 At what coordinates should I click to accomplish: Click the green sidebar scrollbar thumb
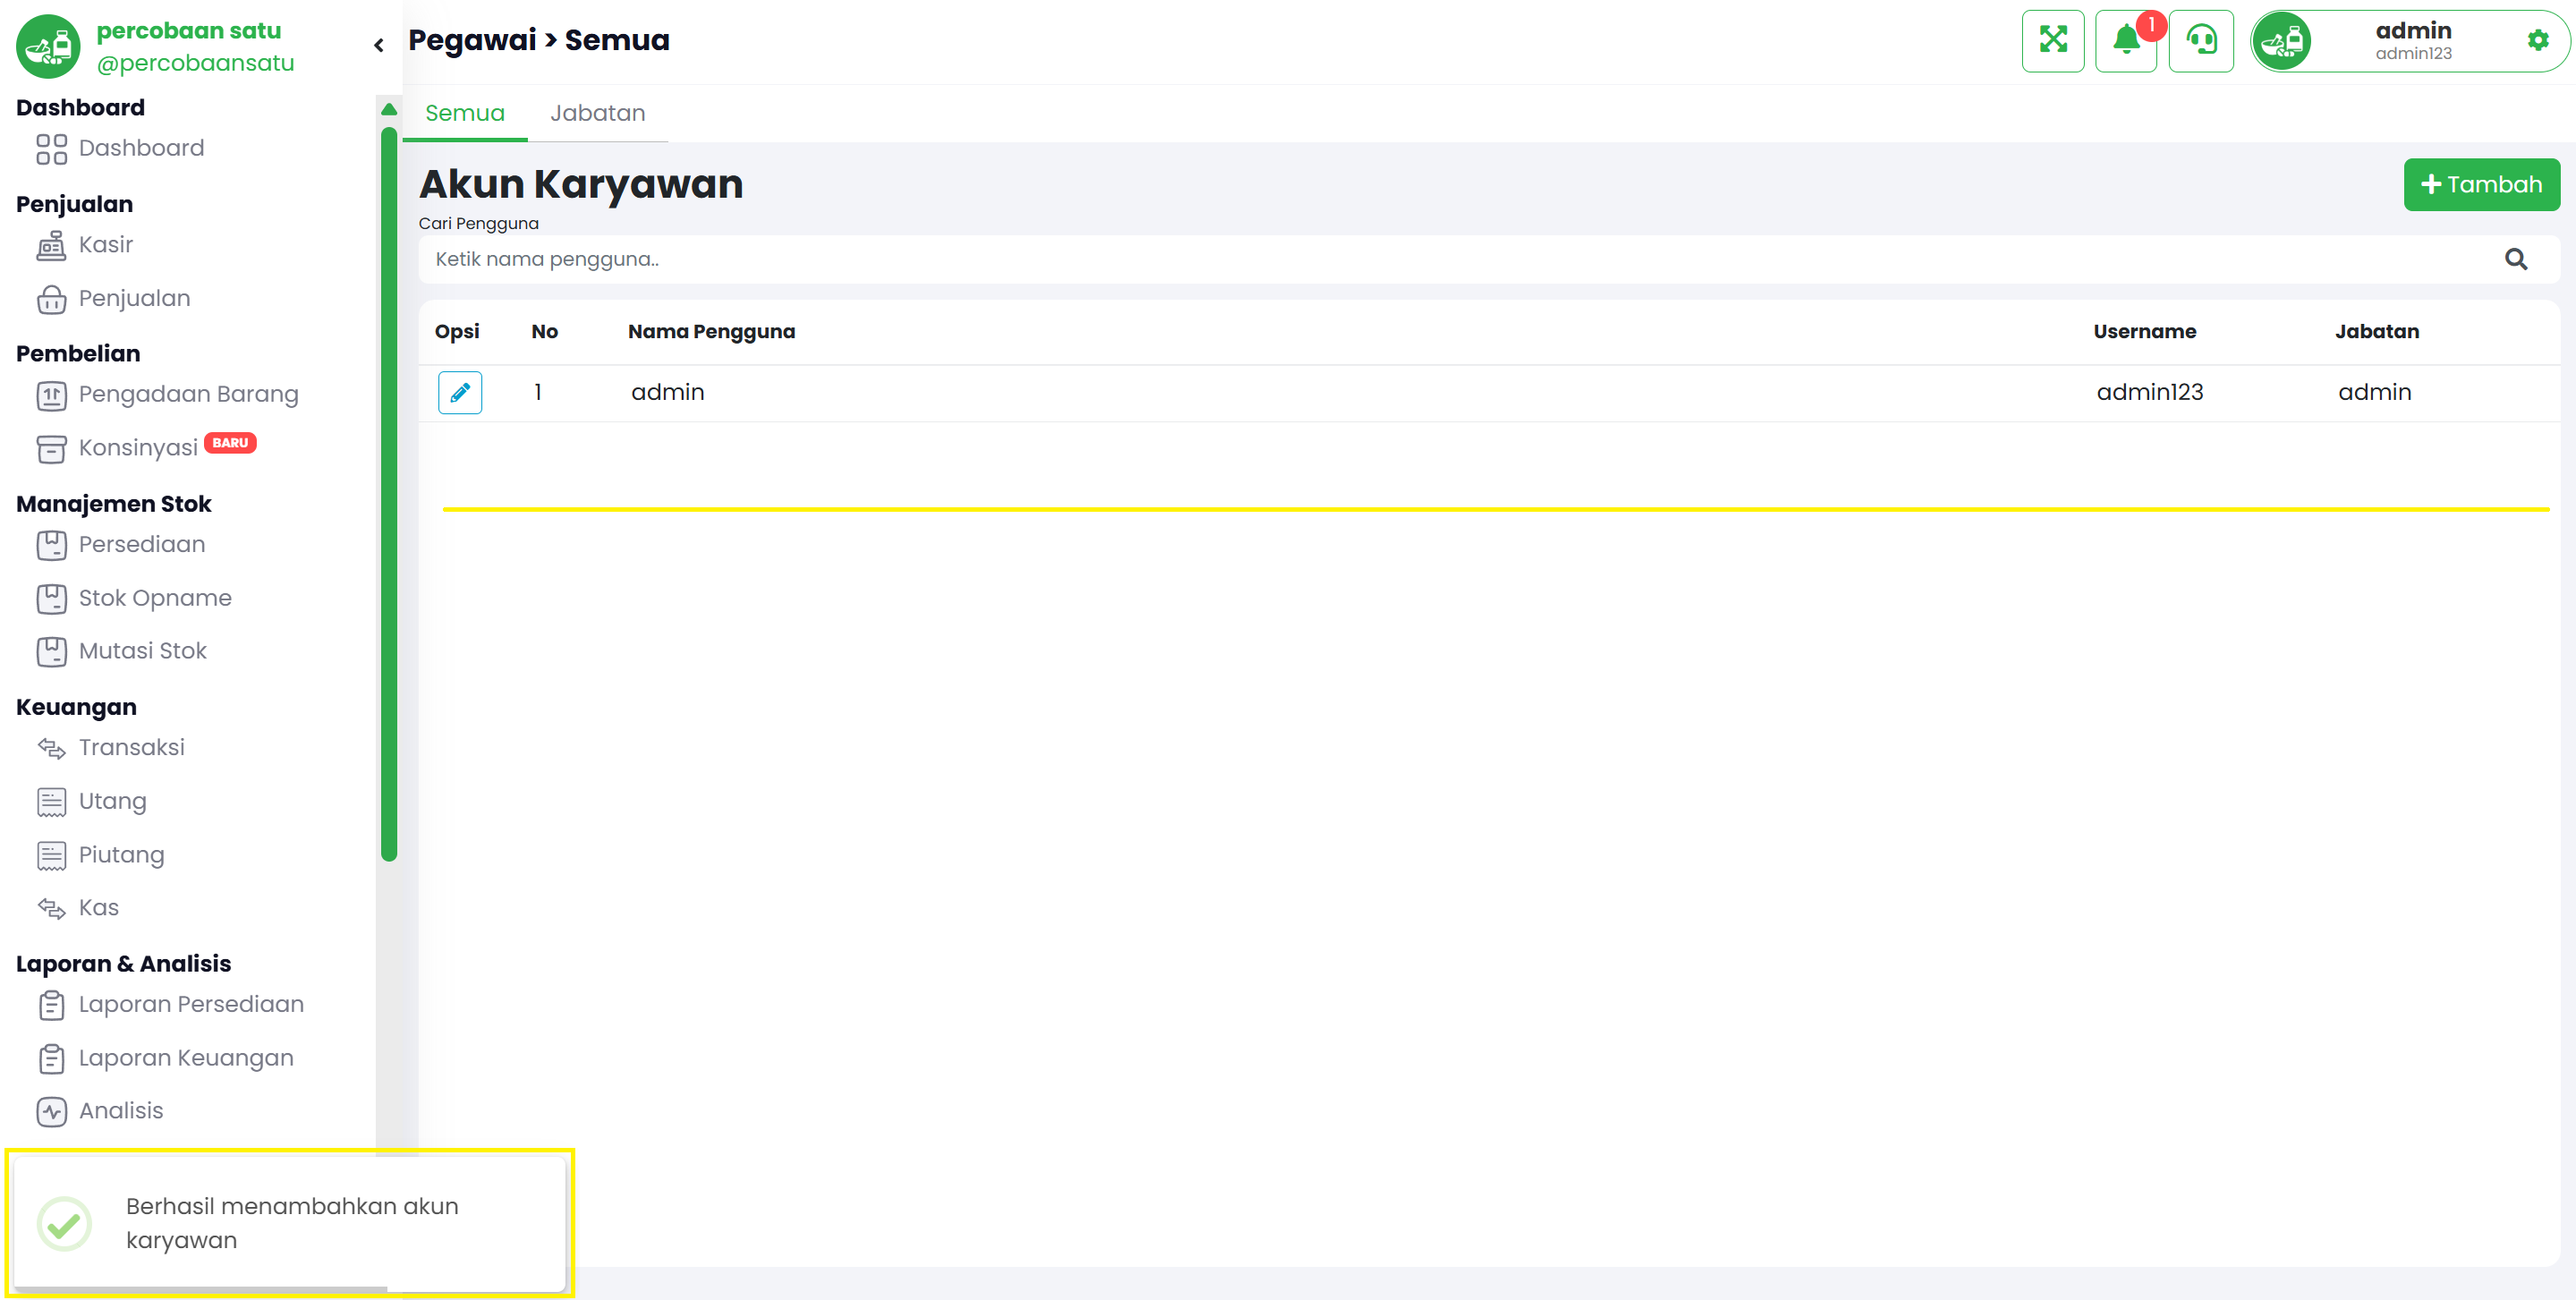pyautogui.click(x=389, y=493)
